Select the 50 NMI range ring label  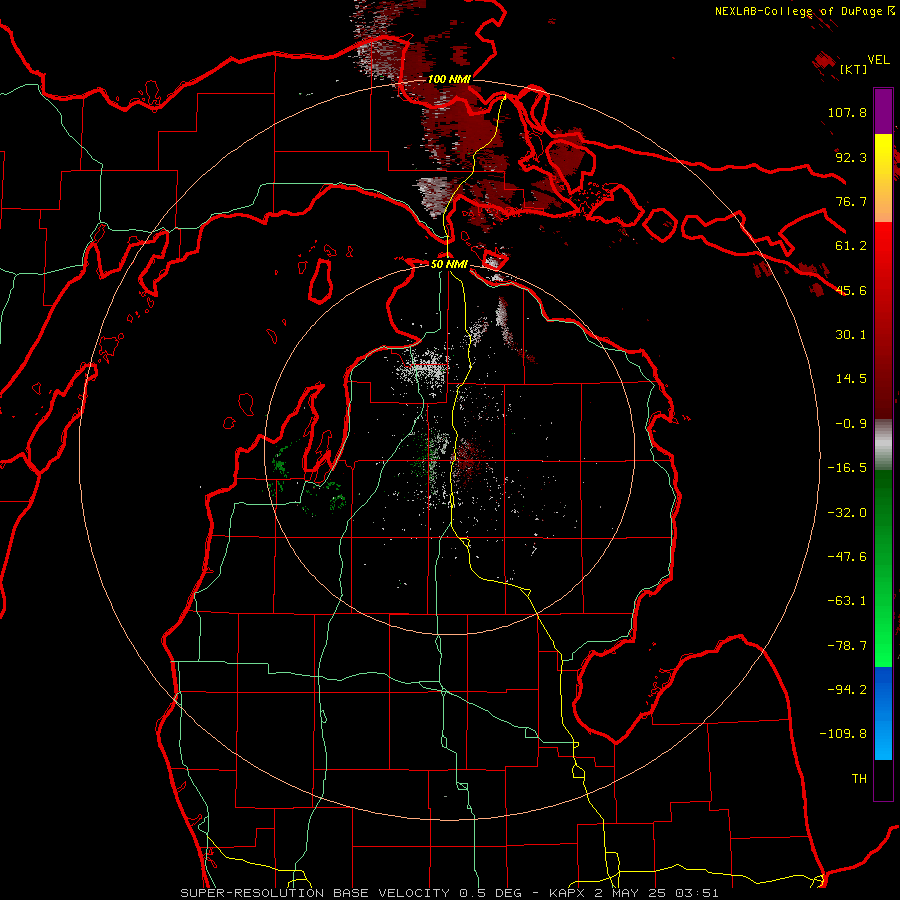coord(449,264)
